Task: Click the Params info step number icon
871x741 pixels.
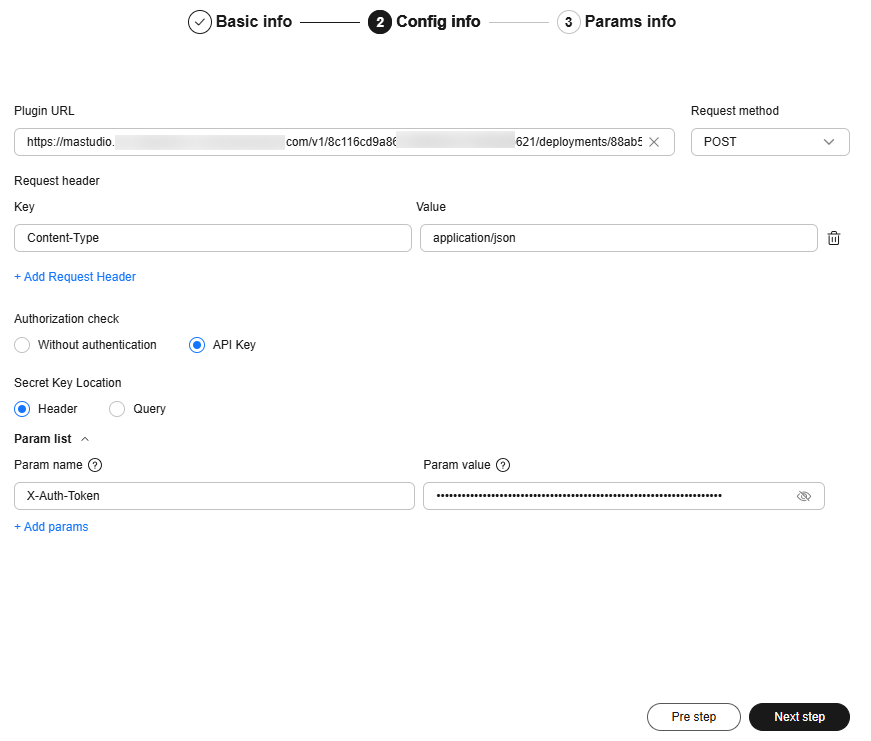Action: coord(568,22)
